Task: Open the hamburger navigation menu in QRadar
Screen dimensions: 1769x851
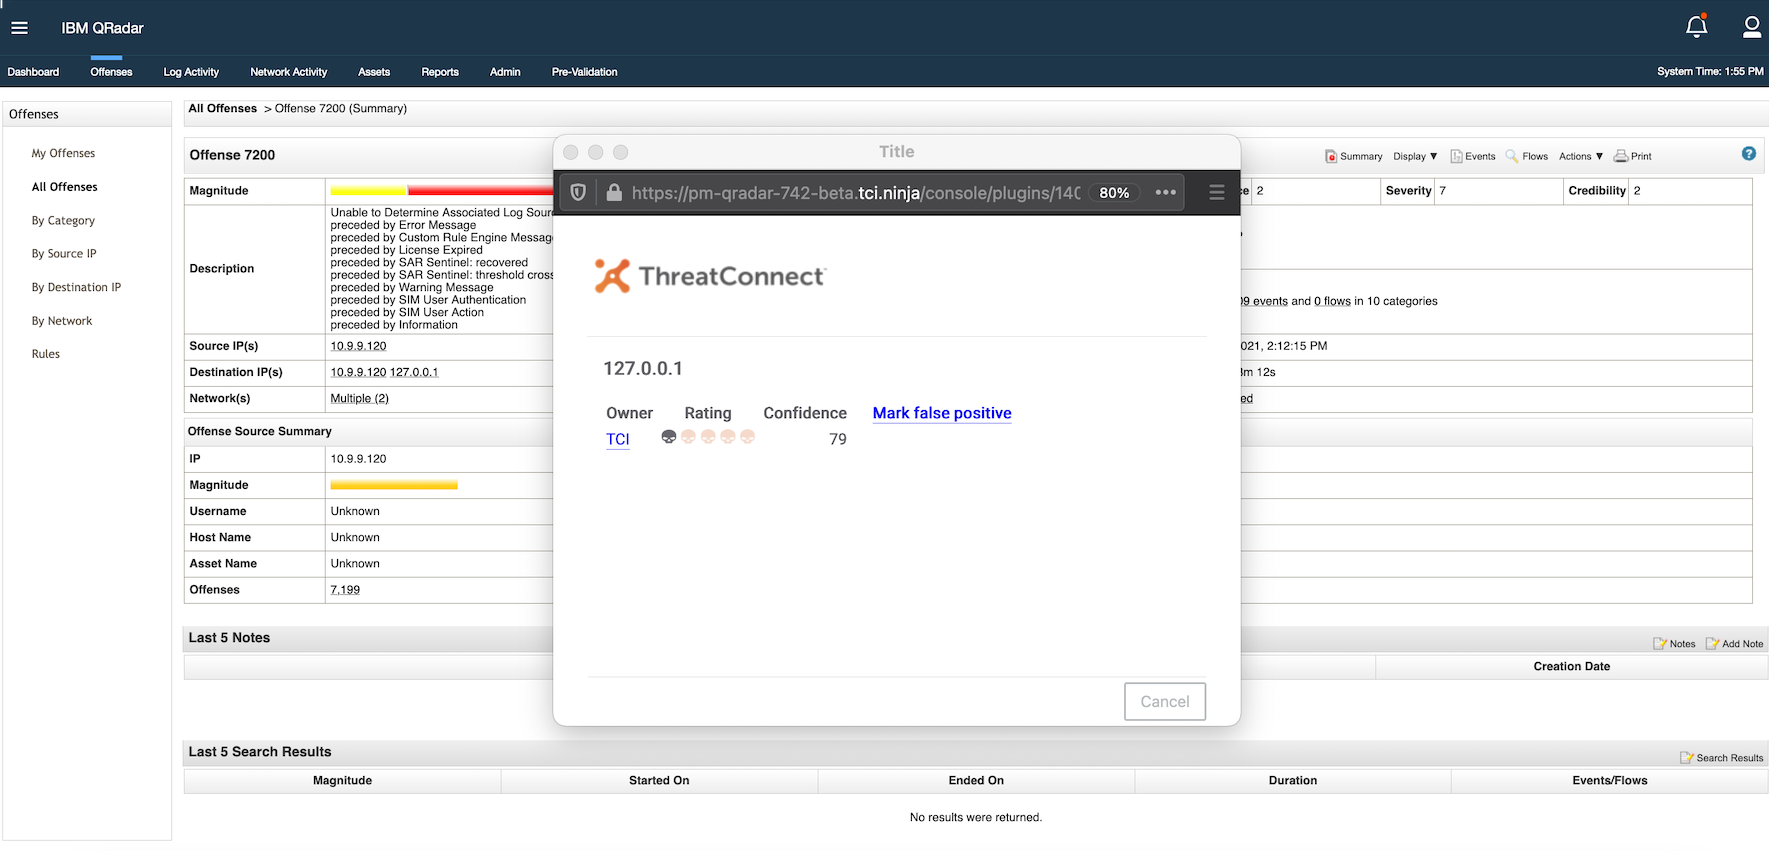Action: pos(19,28)
